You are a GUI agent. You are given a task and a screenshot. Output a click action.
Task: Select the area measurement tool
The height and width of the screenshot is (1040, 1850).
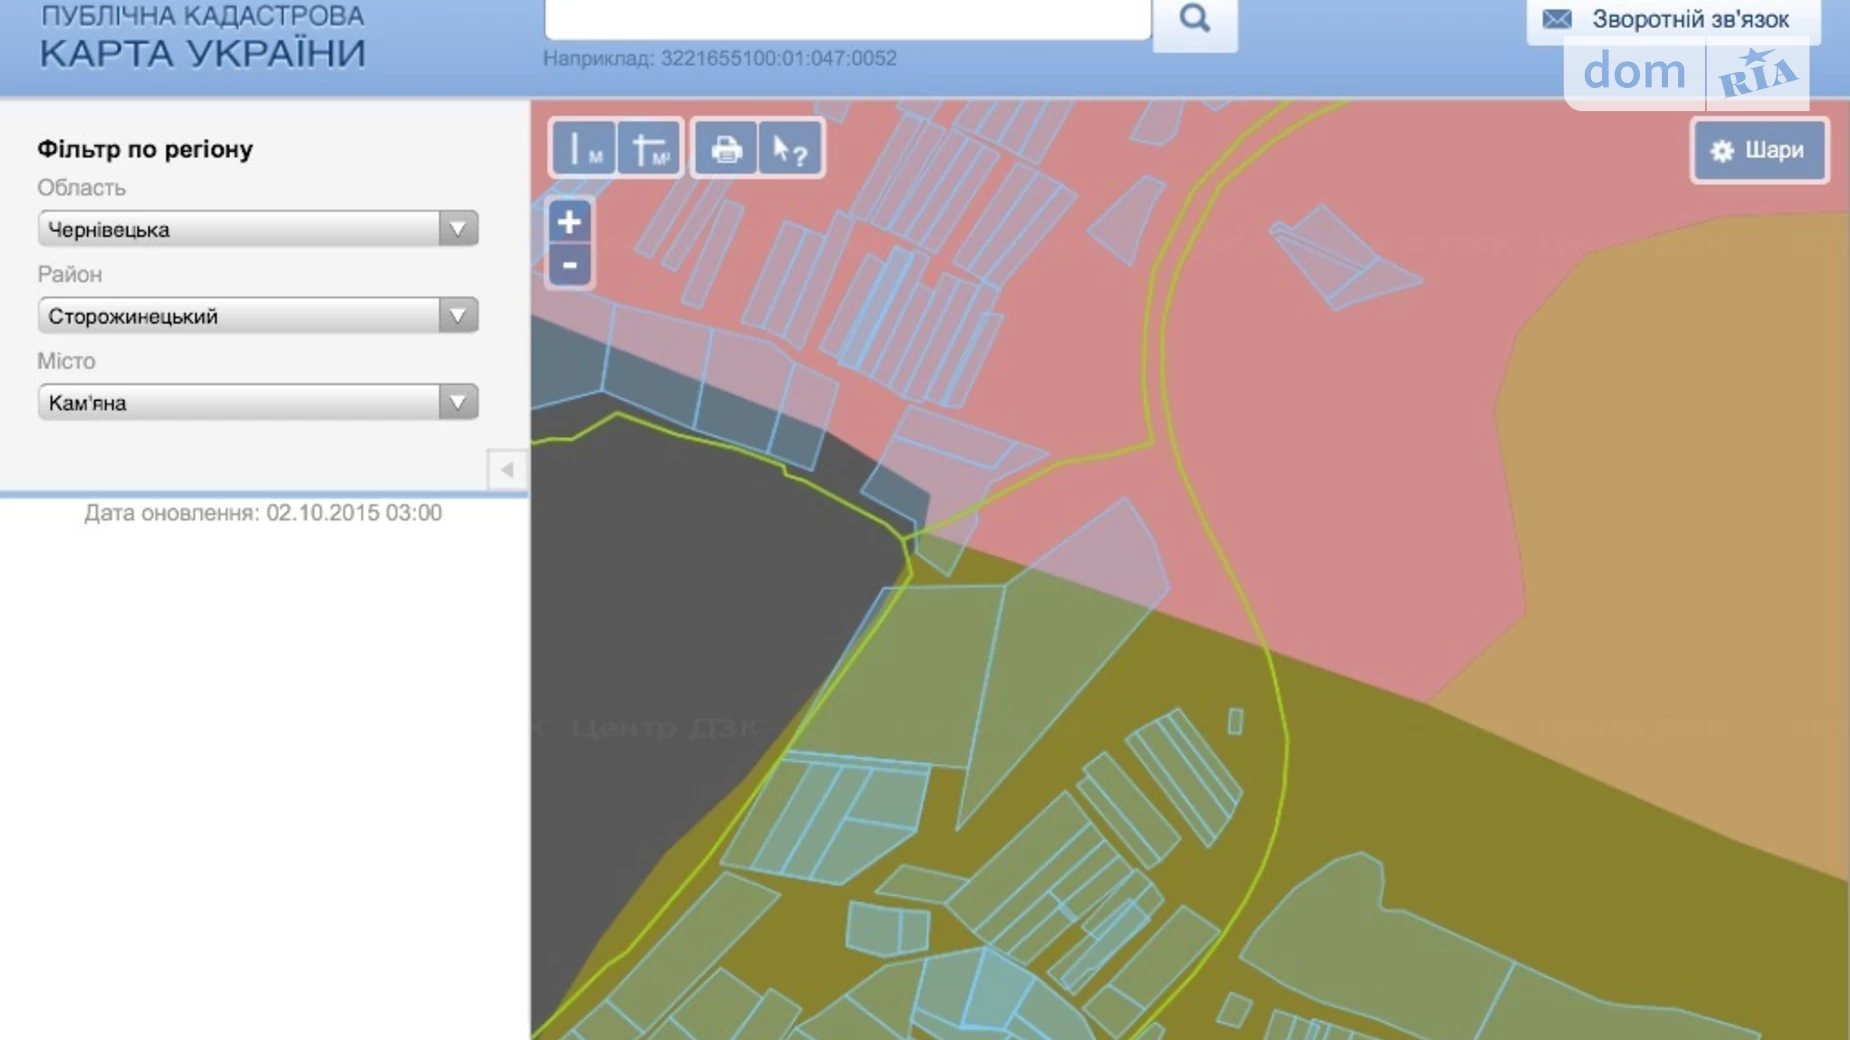[650, 149]
